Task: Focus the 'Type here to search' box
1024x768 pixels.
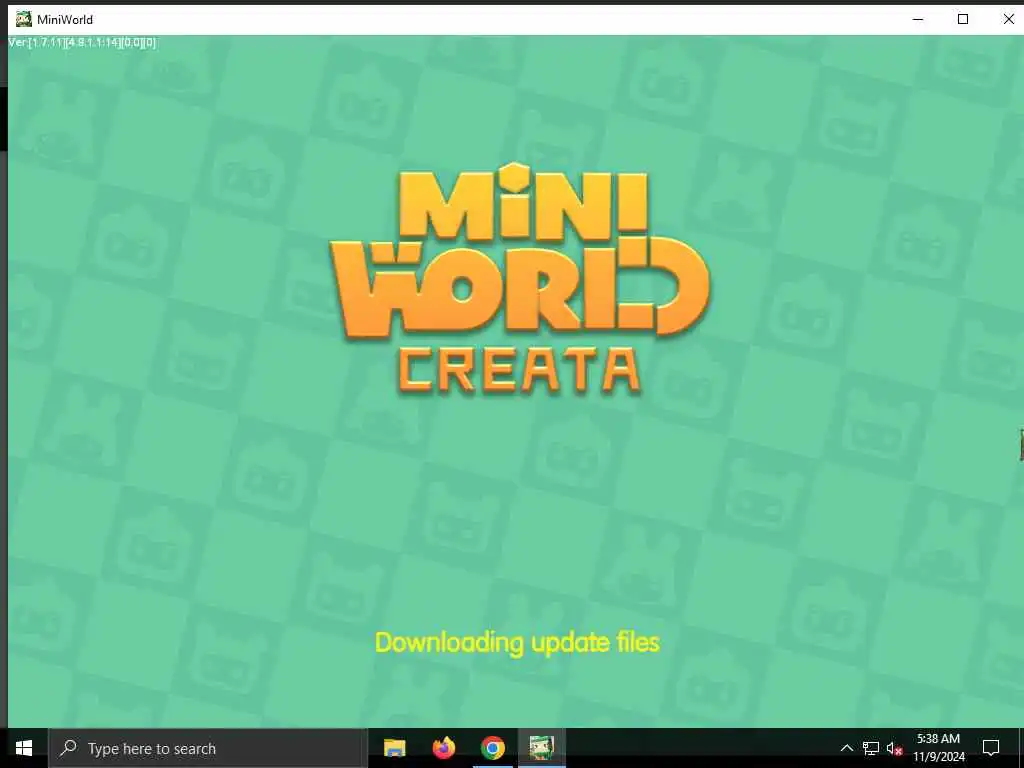Action: 208,748
